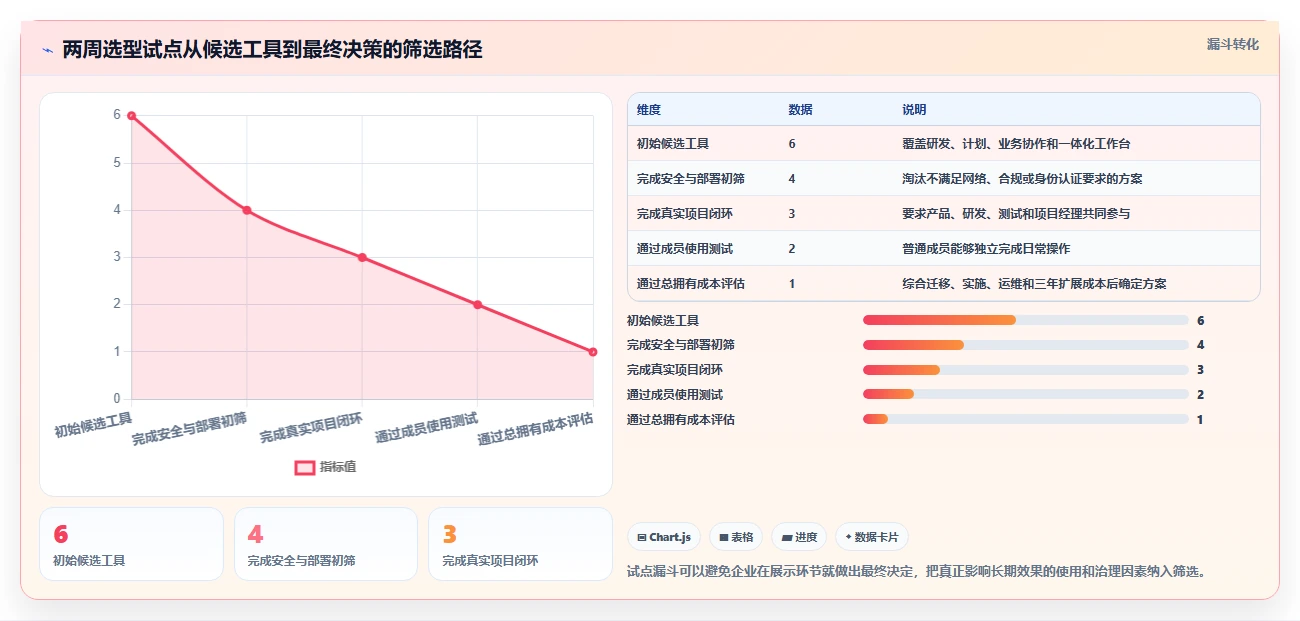Click the 完成安全与部署初筛 cell in the table
Image resolution: width=1300 pixels, height=621 pixels.
(691, 179)
